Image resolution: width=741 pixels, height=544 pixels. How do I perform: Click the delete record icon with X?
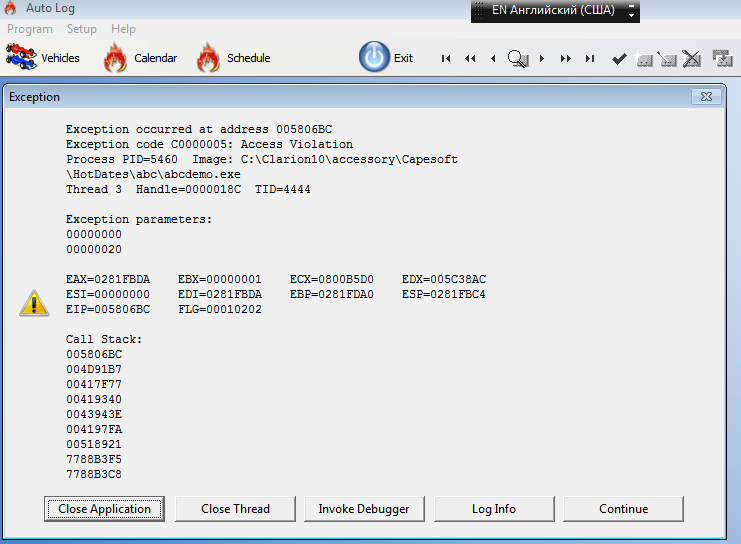pos(691,59)
